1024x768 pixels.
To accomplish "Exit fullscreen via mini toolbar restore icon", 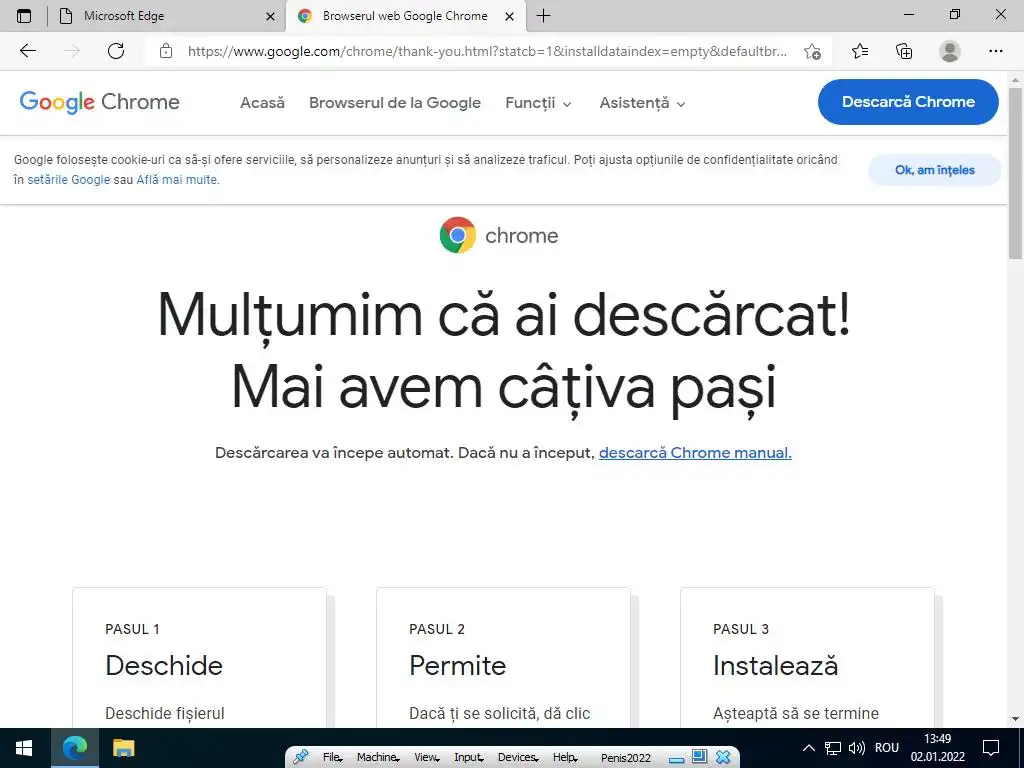I will (x=699, y=757).
